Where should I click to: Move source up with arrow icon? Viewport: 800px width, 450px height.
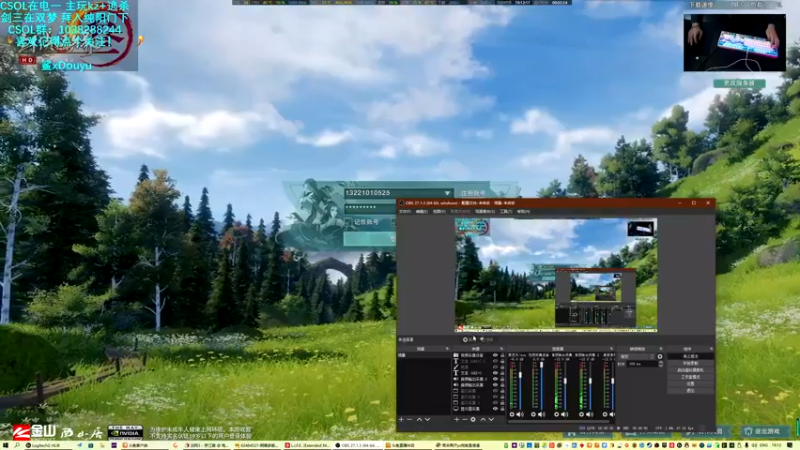point(483,419)
